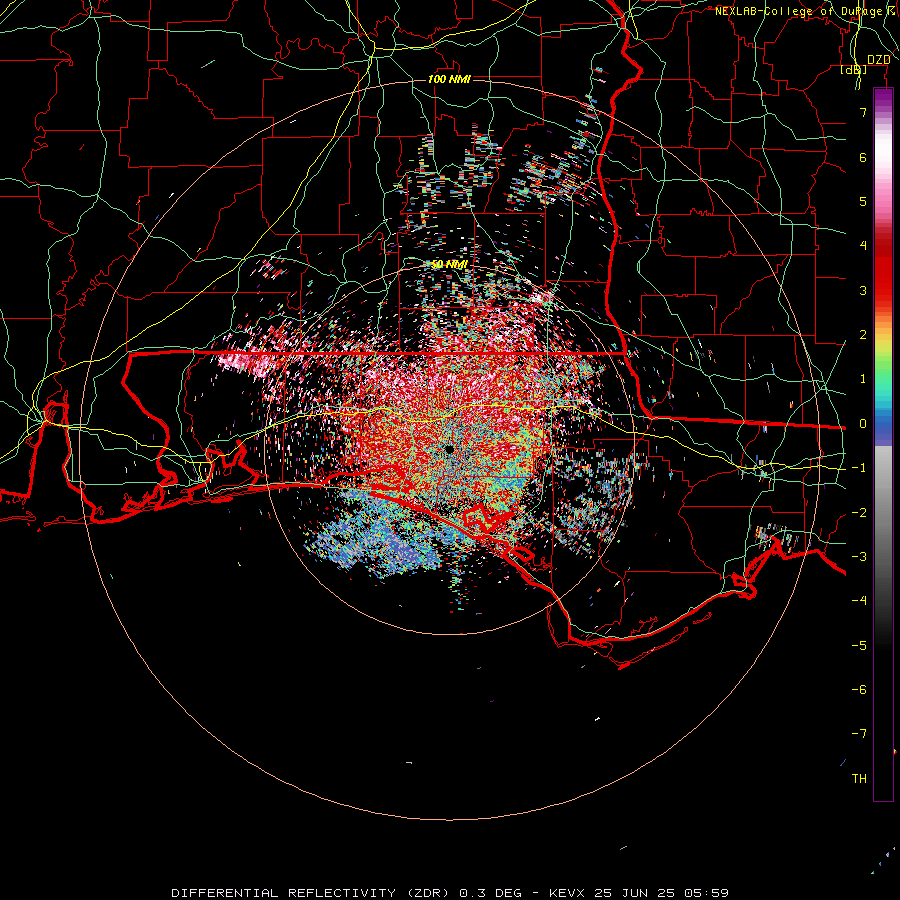This screenshot has width=900, height=900.
Task: Click the -4 value on color scale
Action: coord(859,601)
